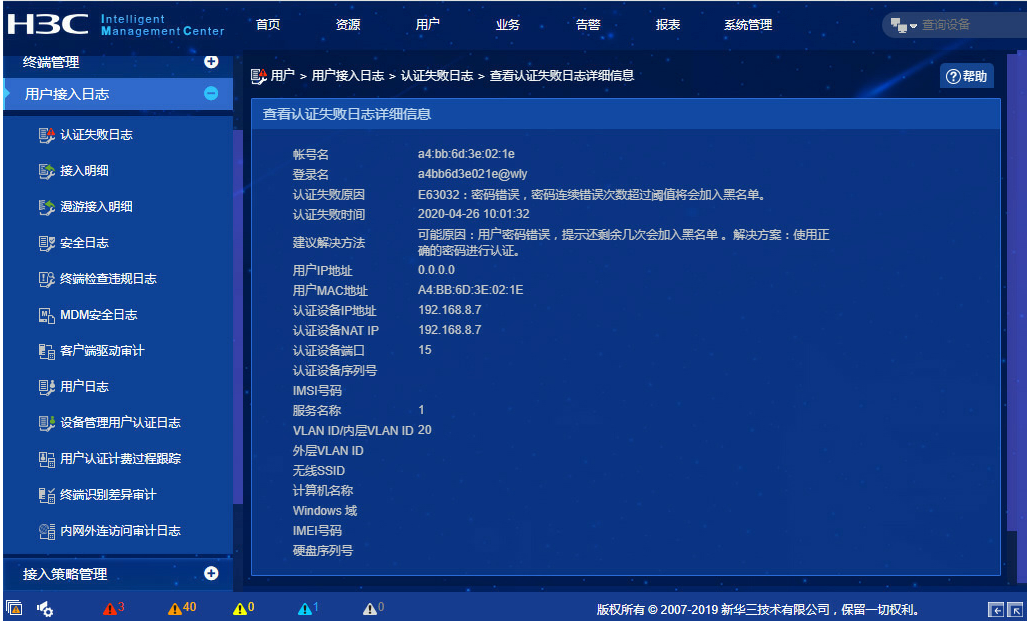The width and height of the screenshot is (1035, 621).
Task: Open the 认证失败日志 icon in sidebar
Action: (46, 135)
